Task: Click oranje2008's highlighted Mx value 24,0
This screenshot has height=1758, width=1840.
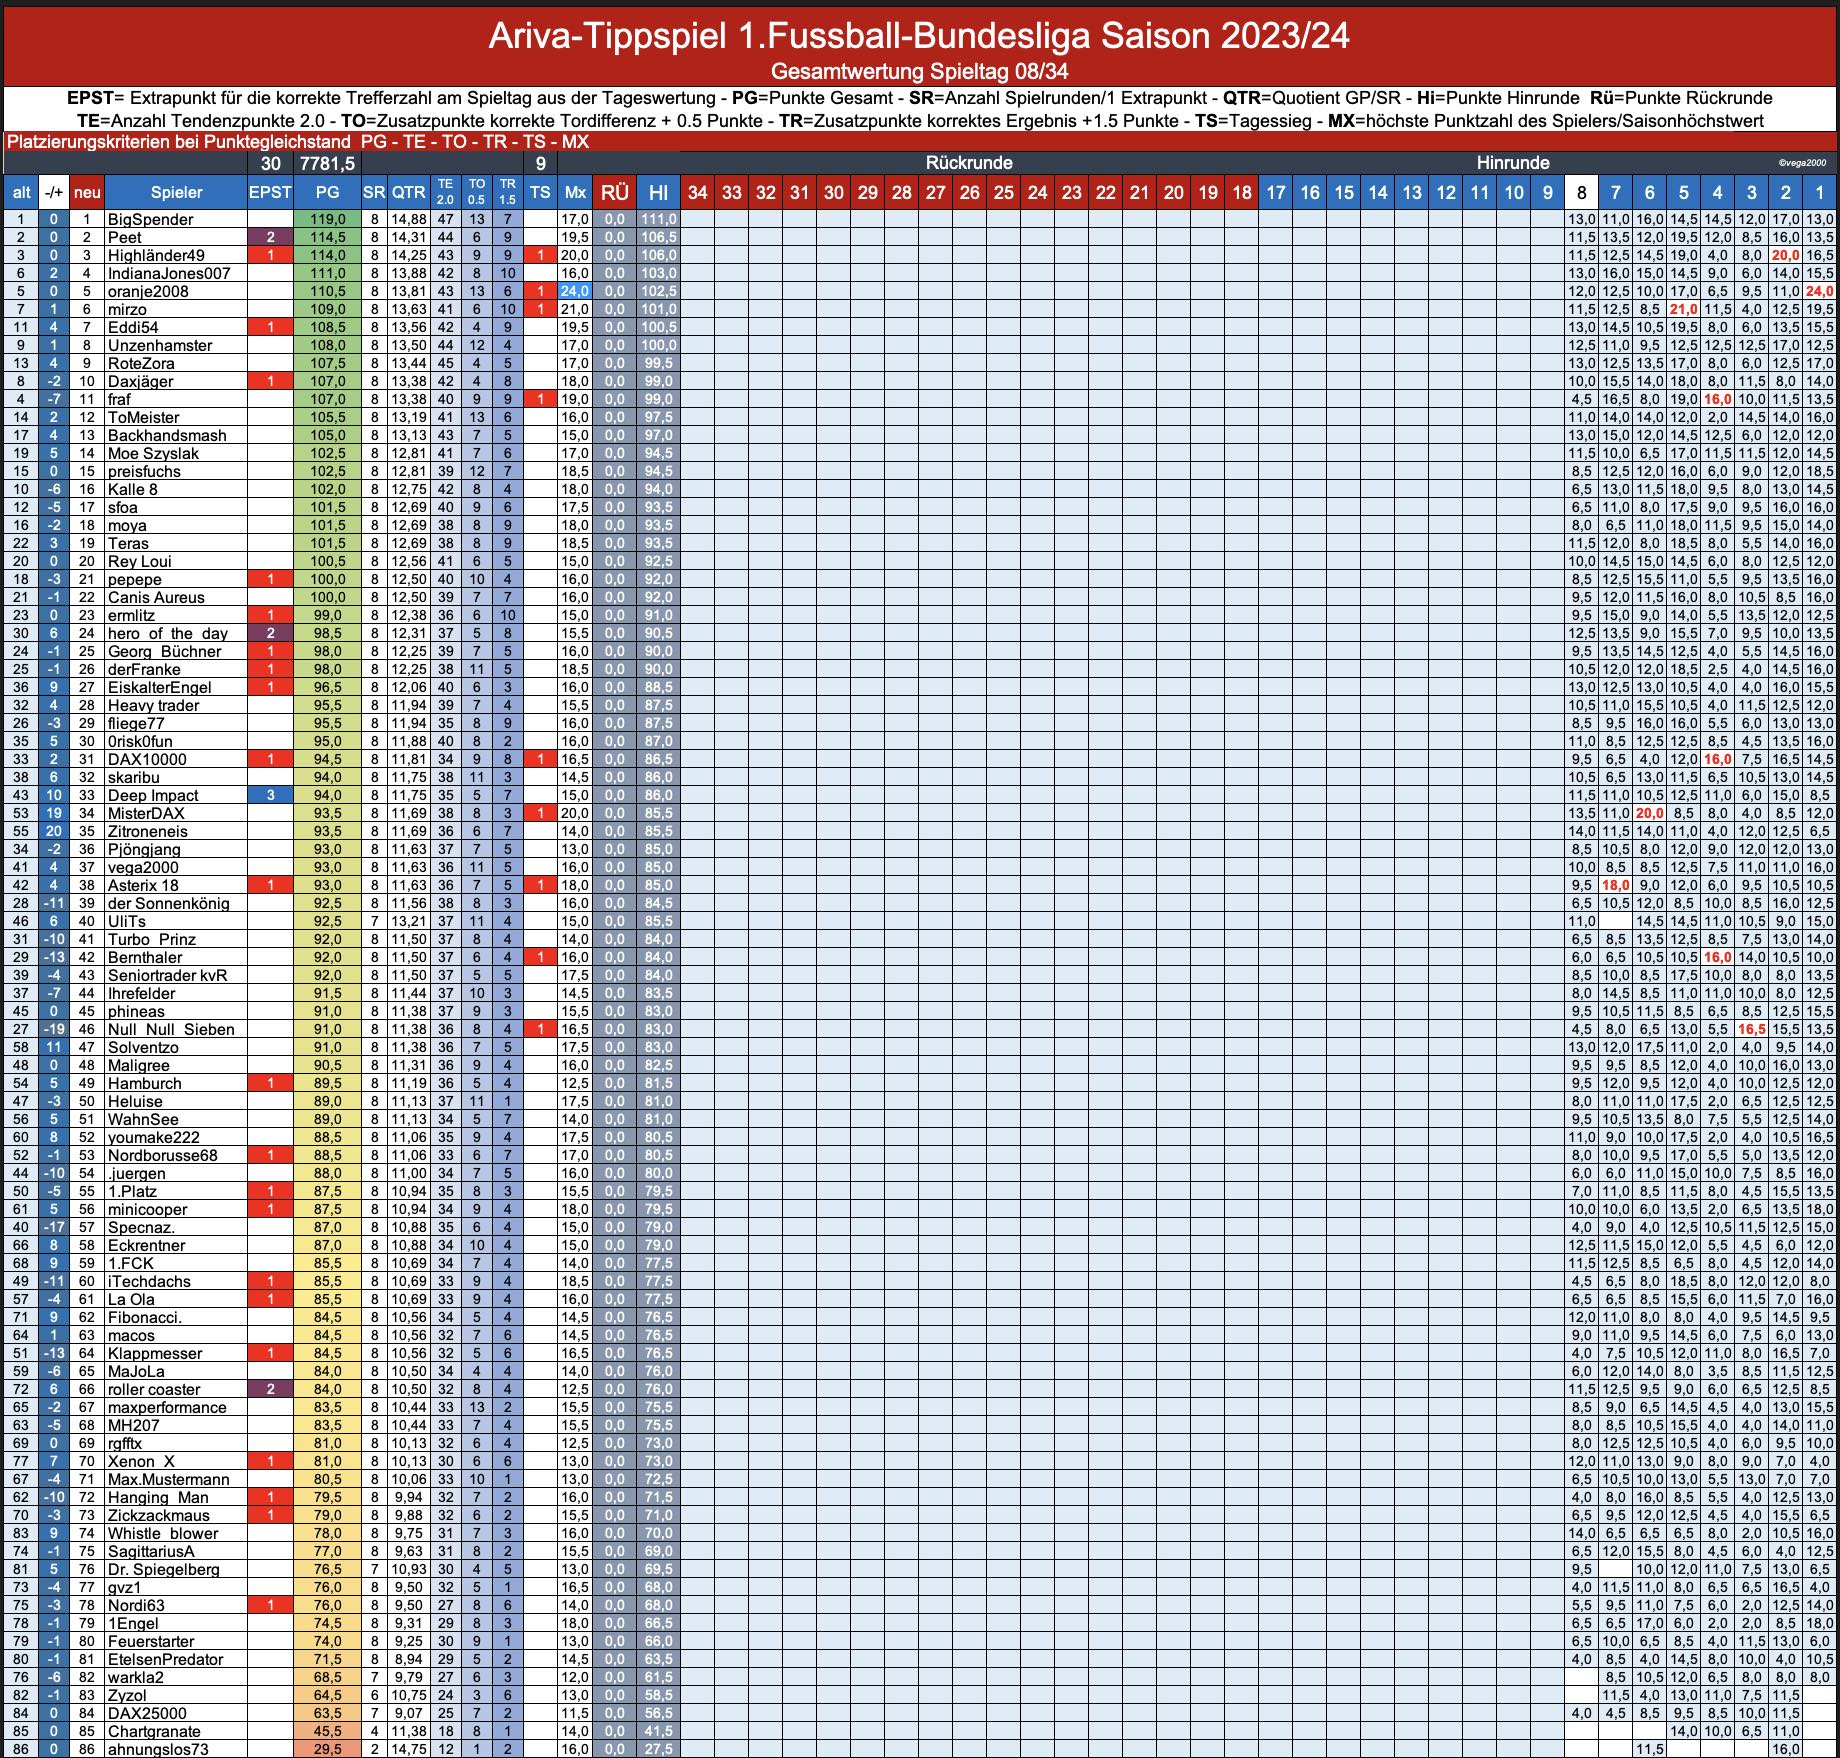Action: (x=575, y=291)
